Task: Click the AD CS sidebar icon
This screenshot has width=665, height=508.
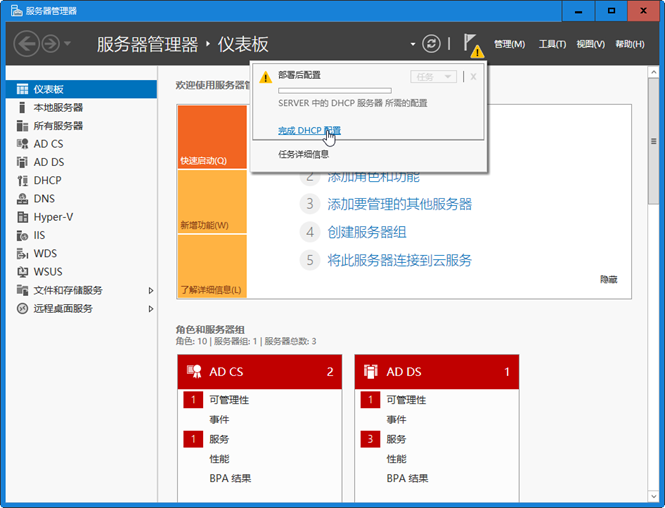Action: 22,144
